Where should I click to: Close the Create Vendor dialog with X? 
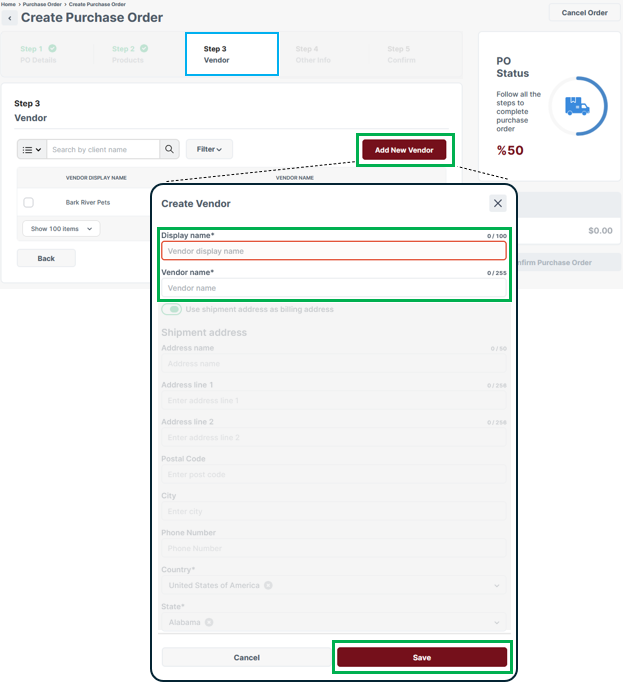tap(497, 203)
